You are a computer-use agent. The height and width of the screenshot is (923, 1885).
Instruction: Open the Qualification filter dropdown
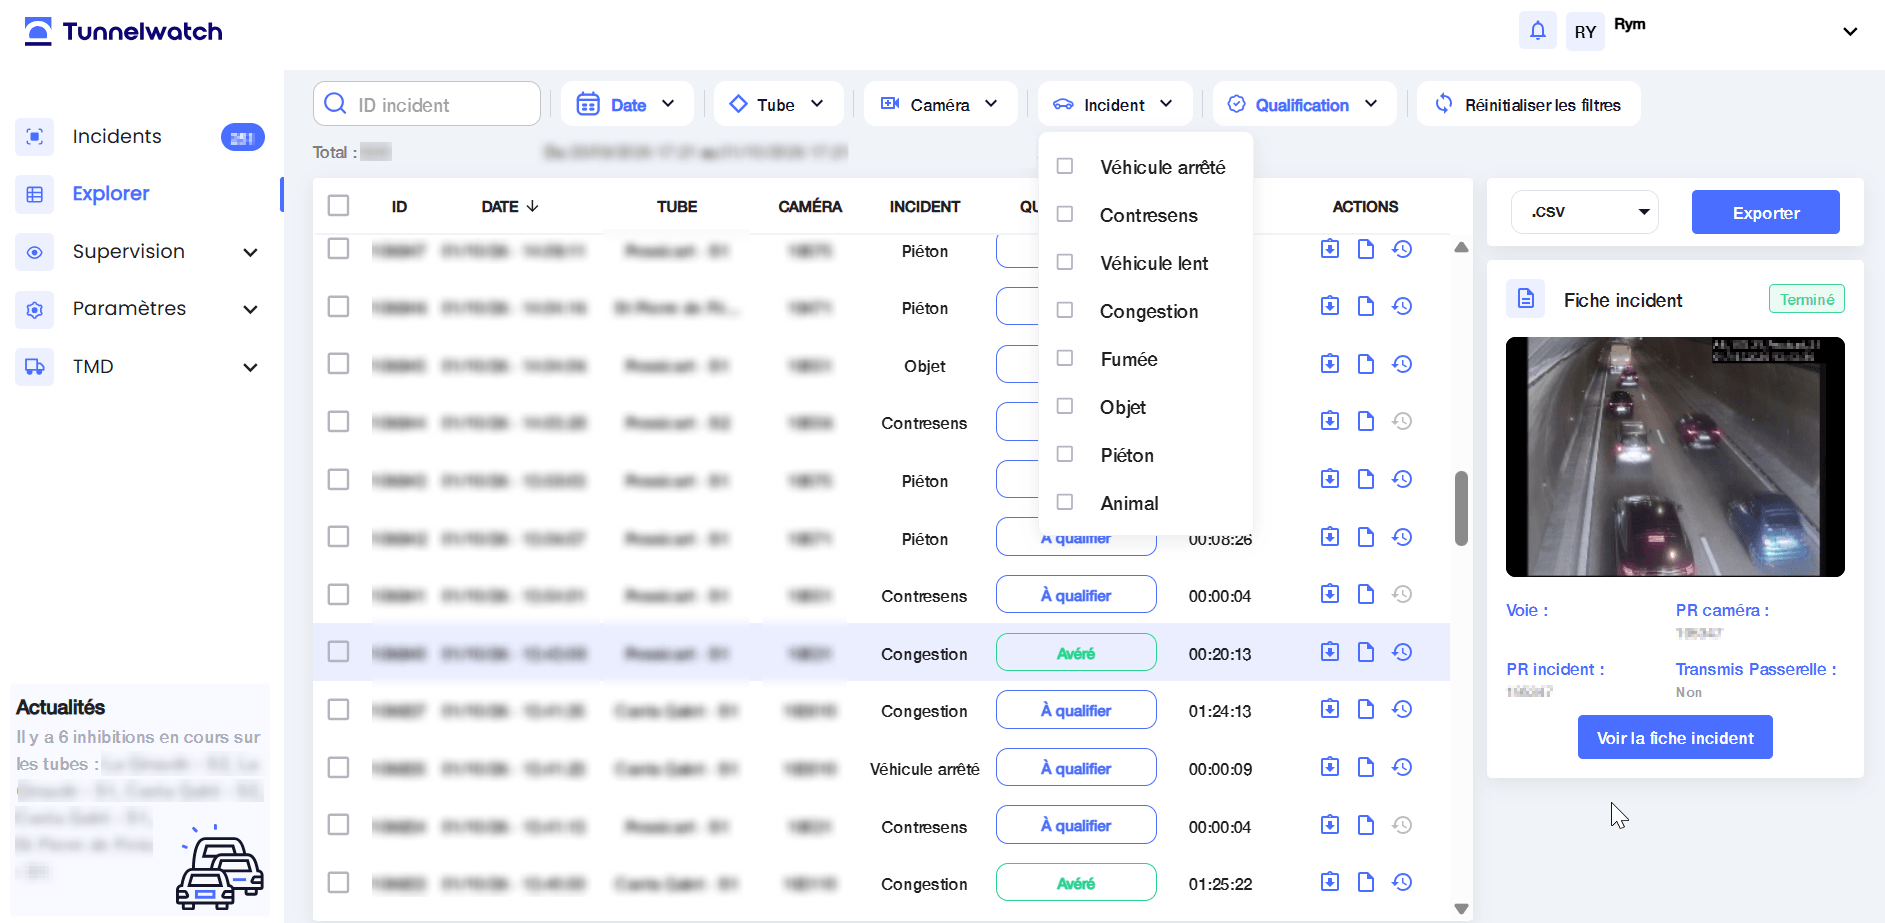coord(1304,104)
